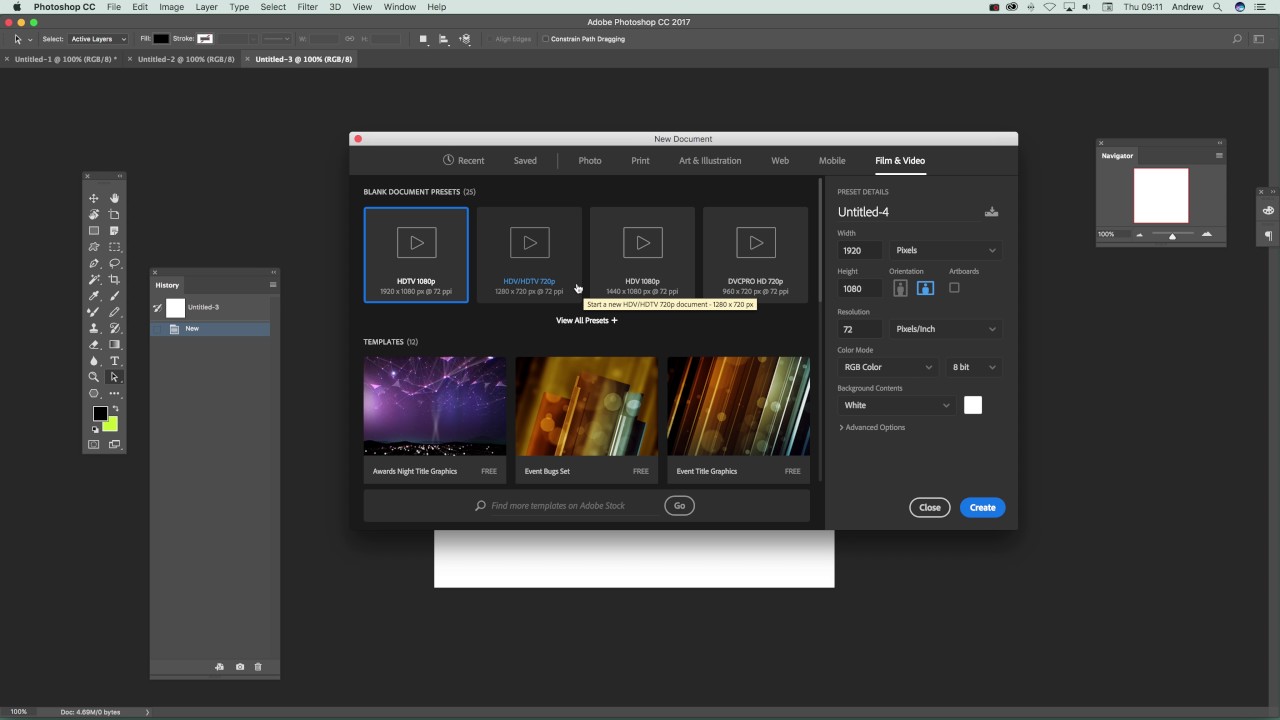Click the Create button
Image resolution: width=1280 pixels, height=720 pixels.
983,507
